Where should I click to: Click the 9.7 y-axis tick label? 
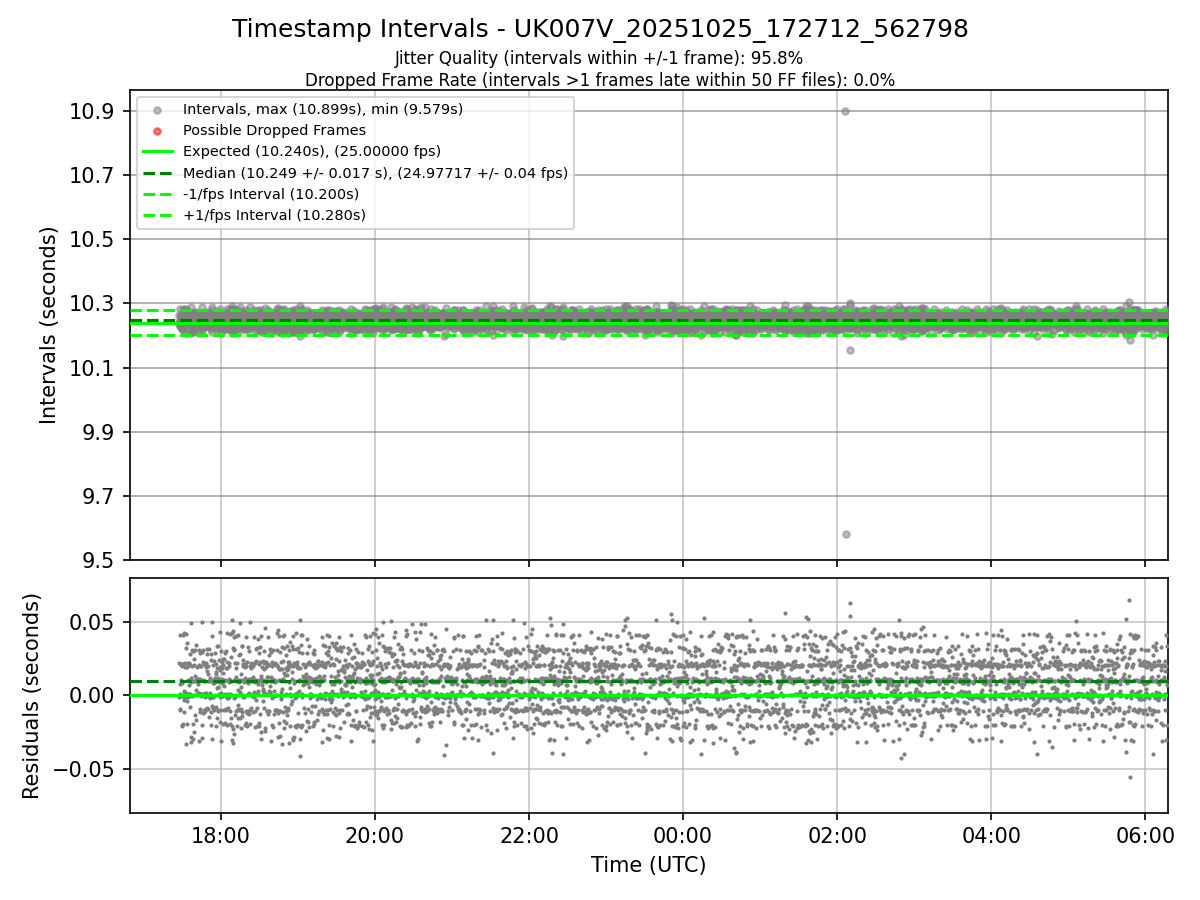(x=98, y=497)
